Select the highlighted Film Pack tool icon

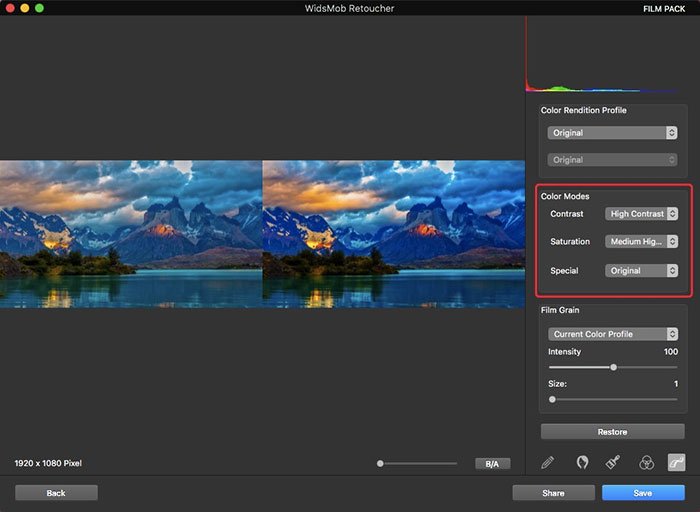pyautogui.click(x=676, y=462)
